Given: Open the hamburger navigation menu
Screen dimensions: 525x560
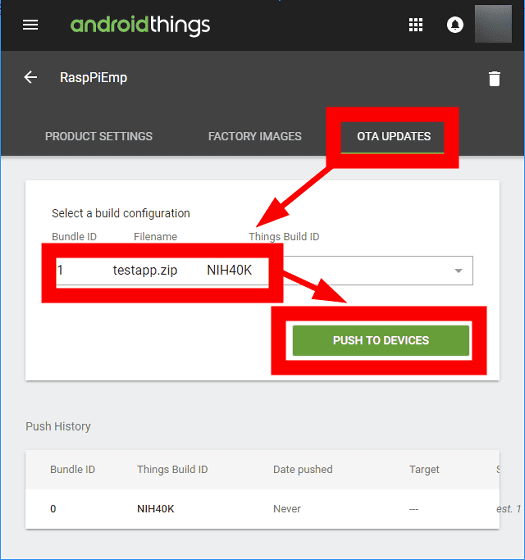Looking at the screenshot, I should [30, 25].
